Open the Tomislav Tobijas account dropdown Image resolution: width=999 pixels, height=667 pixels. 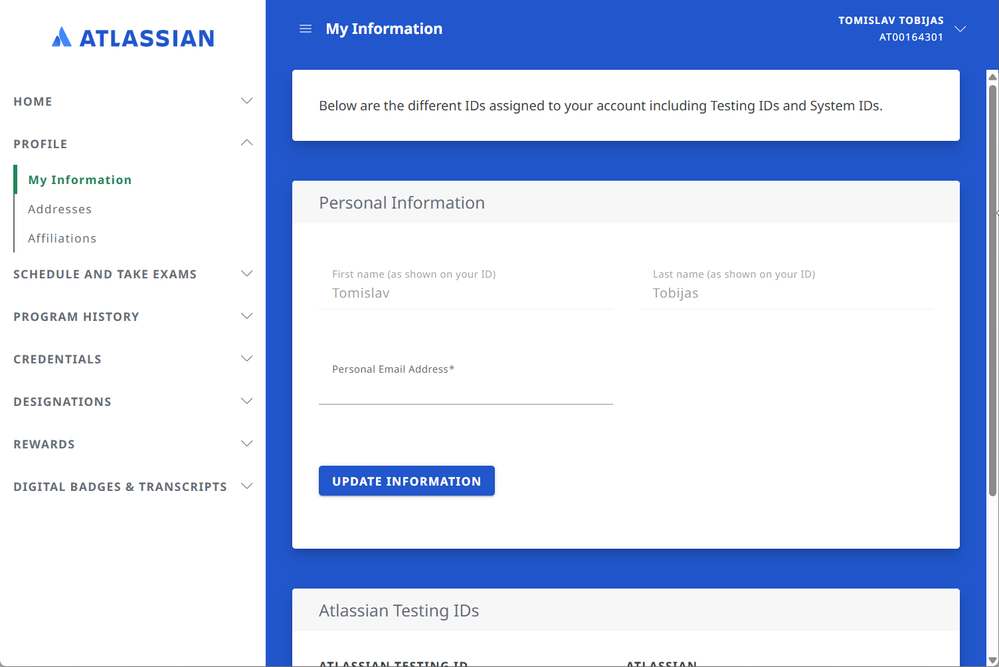click(960, 29)
